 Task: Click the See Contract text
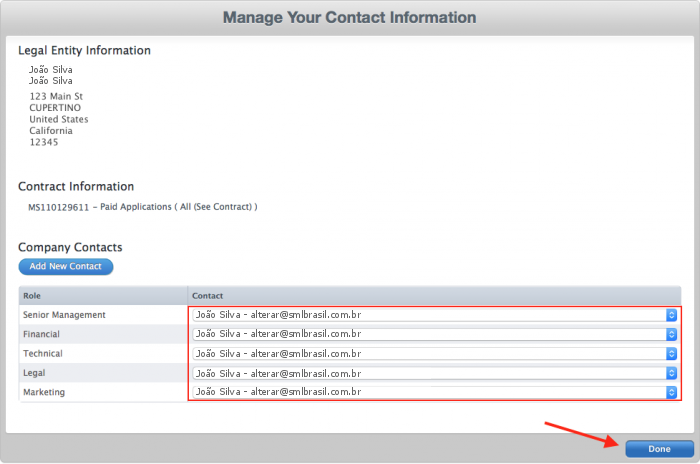click(x=228, y=207)
